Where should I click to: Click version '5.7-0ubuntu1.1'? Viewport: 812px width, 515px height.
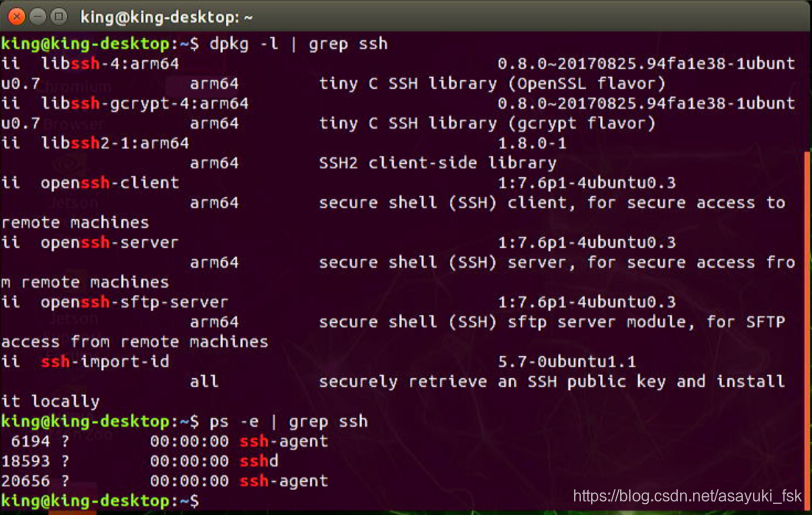(x=567, y=362)
